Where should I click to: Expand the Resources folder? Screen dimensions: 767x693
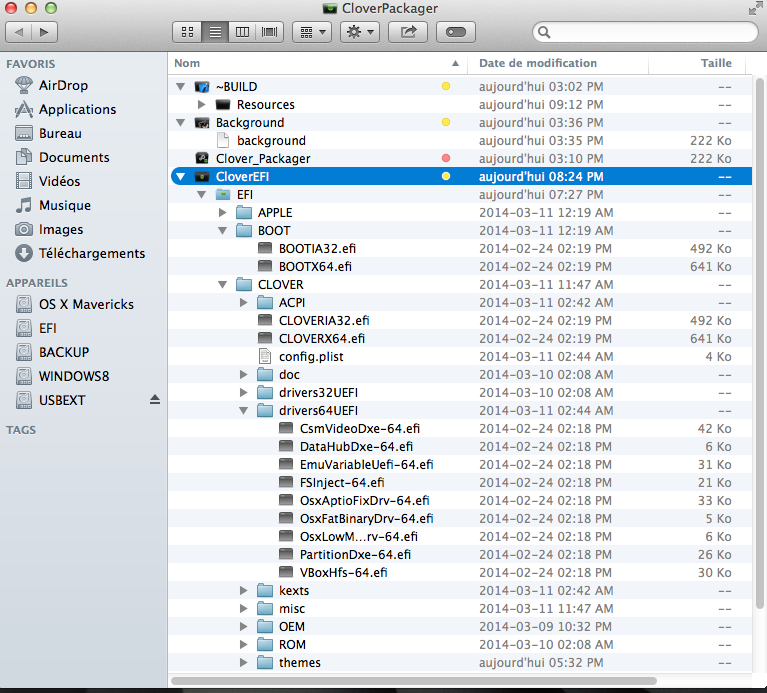[202, 105]
